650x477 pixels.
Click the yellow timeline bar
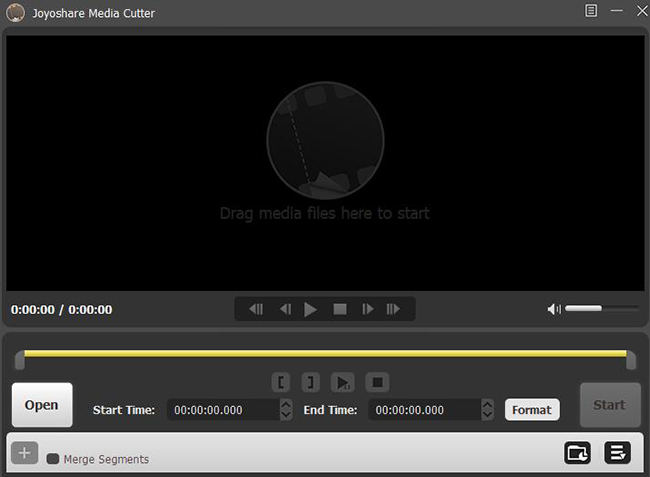325,354
